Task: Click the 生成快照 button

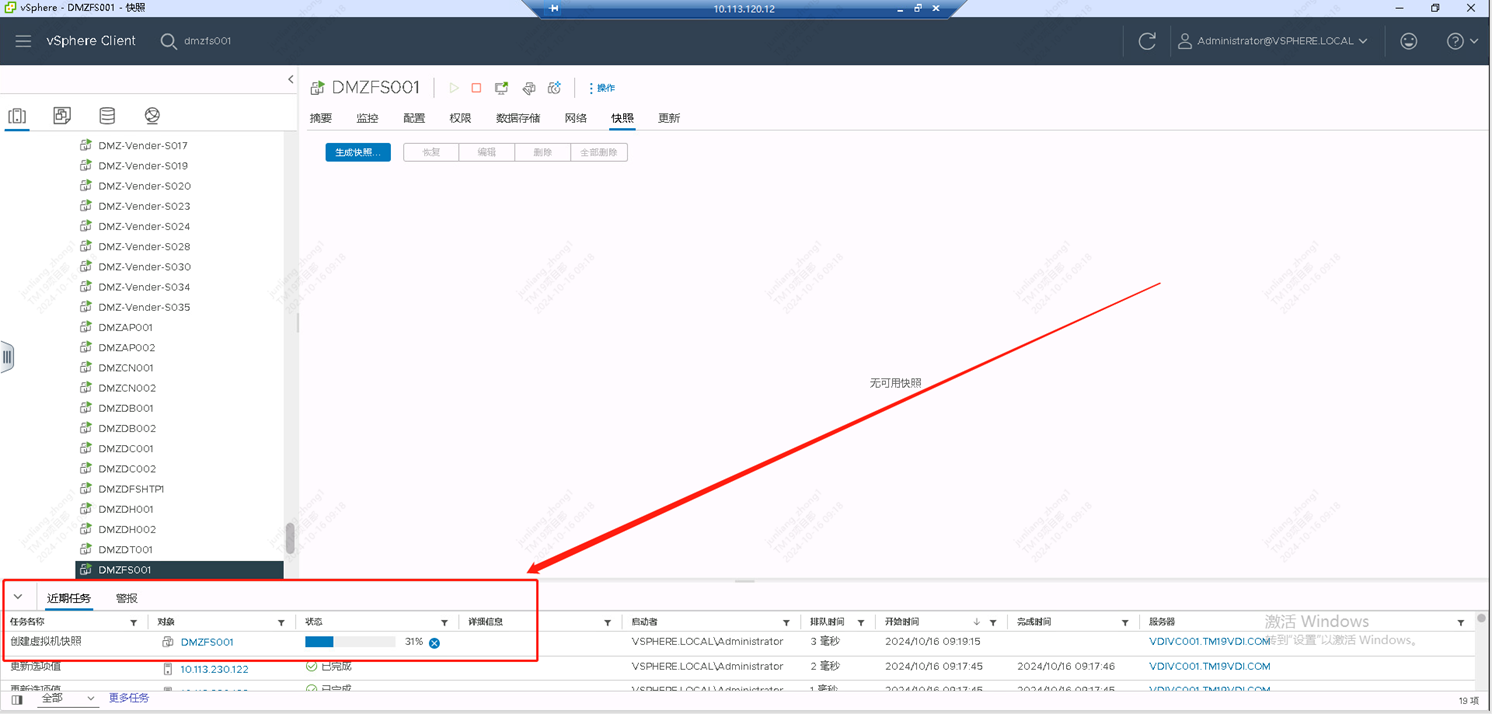Action: (357, 152)
